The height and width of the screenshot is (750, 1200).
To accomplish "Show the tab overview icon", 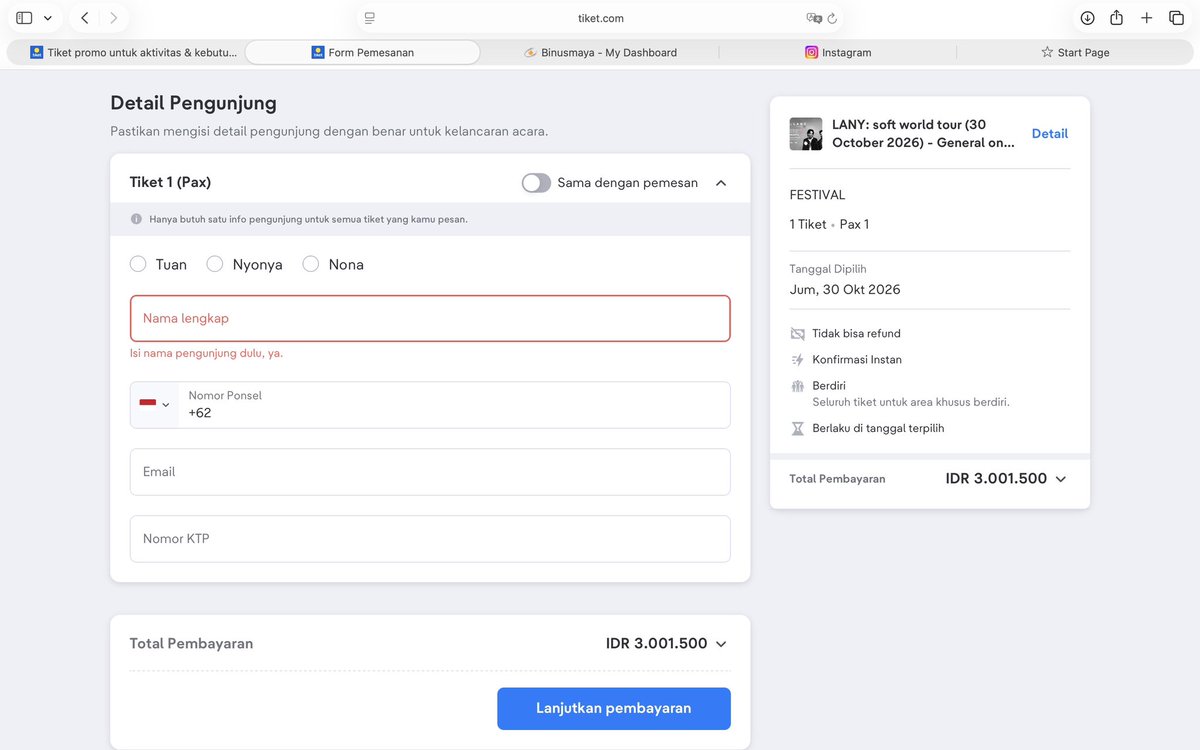I will point(1176,18).
